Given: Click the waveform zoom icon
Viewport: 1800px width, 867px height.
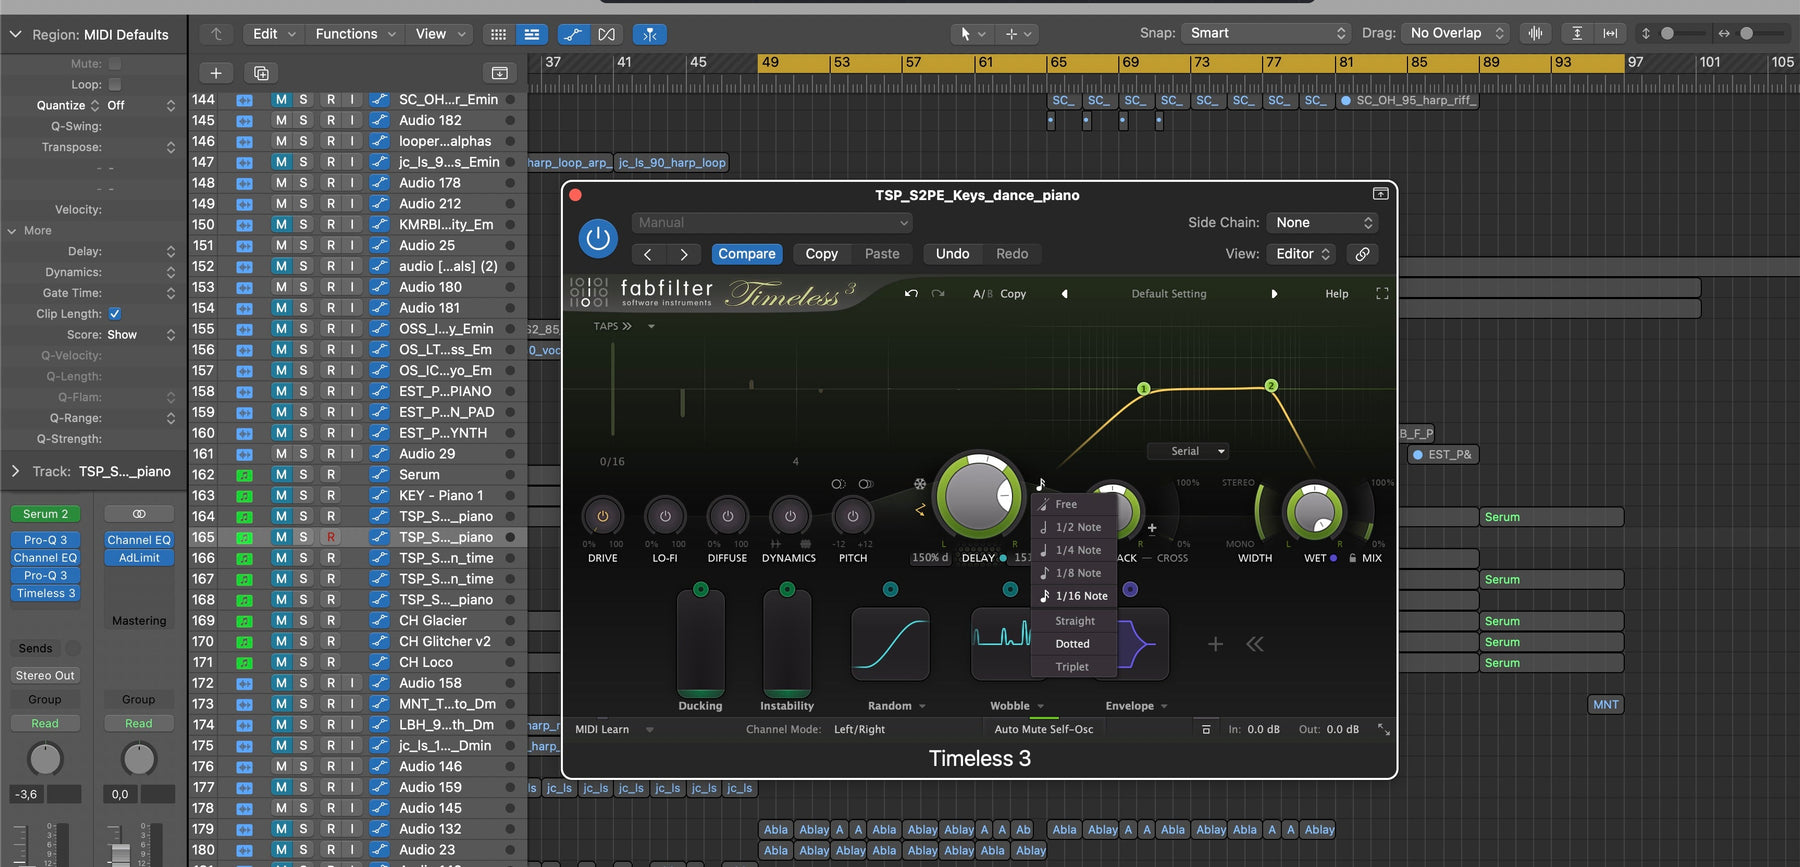Looking at the screenshot, I should (x=1535, y=33).
